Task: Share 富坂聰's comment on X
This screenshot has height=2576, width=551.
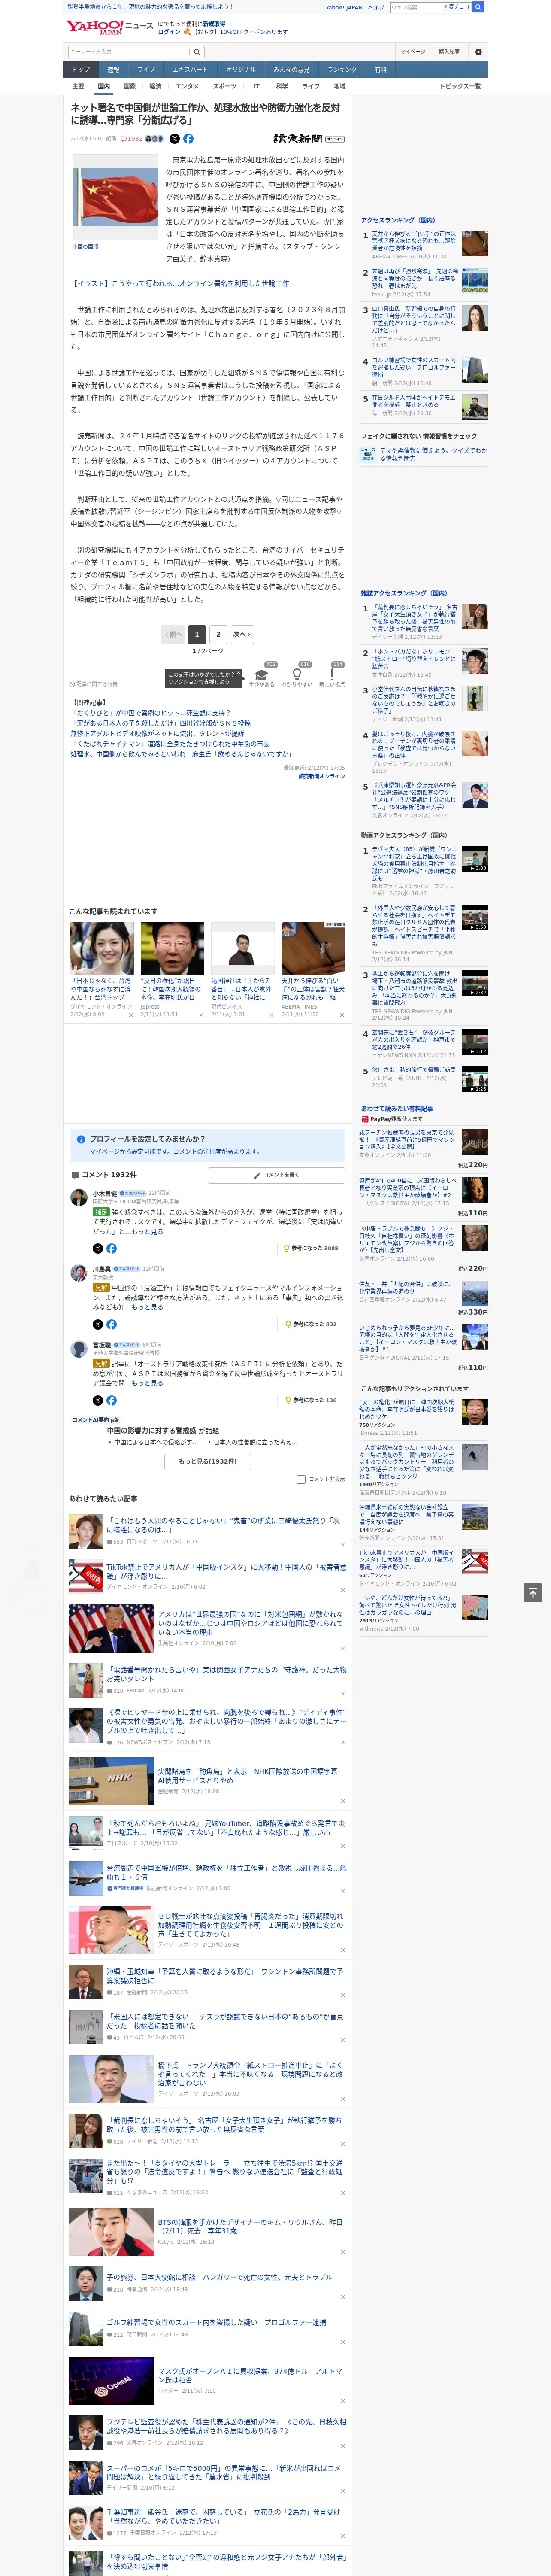Action: [x=97, y=1400]
